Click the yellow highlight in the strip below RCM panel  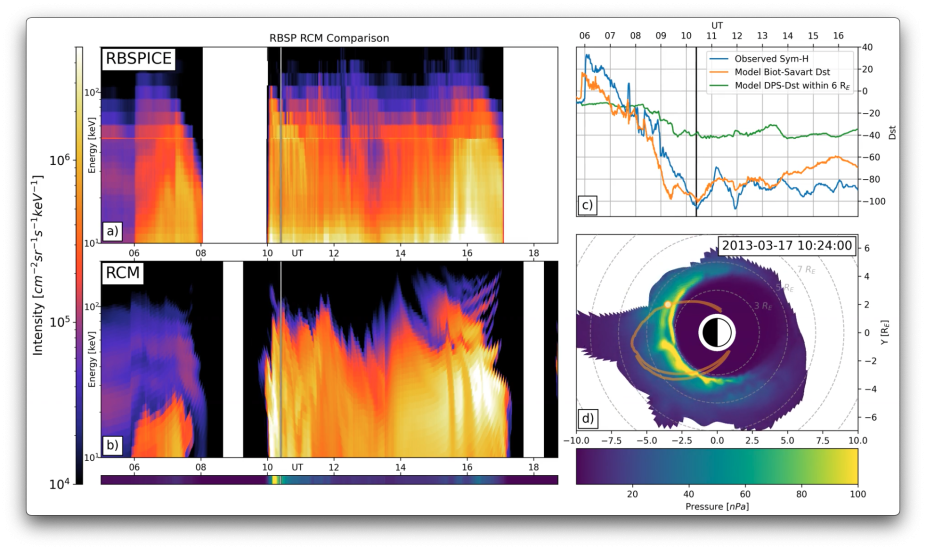275,480
